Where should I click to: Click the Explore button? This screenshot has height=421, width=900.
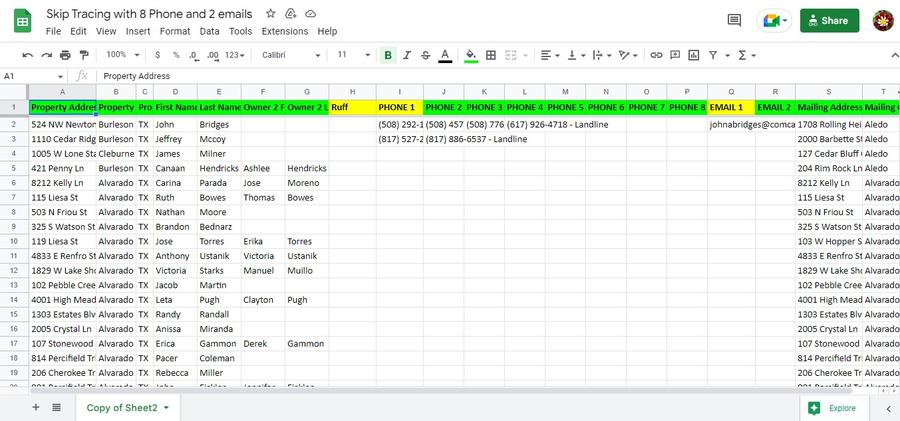tap(836, 408)
